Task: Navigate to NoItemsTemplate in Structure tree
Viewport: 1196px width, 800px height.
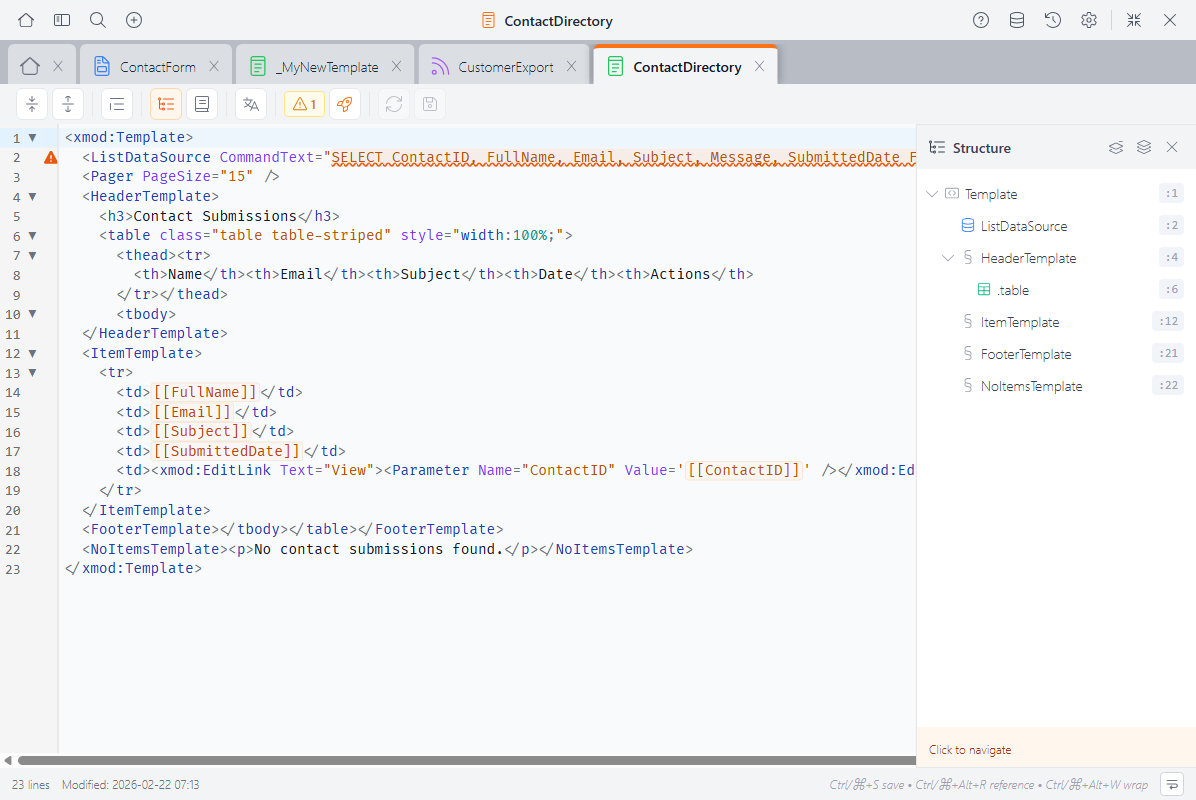Action: coord(1031,386)
